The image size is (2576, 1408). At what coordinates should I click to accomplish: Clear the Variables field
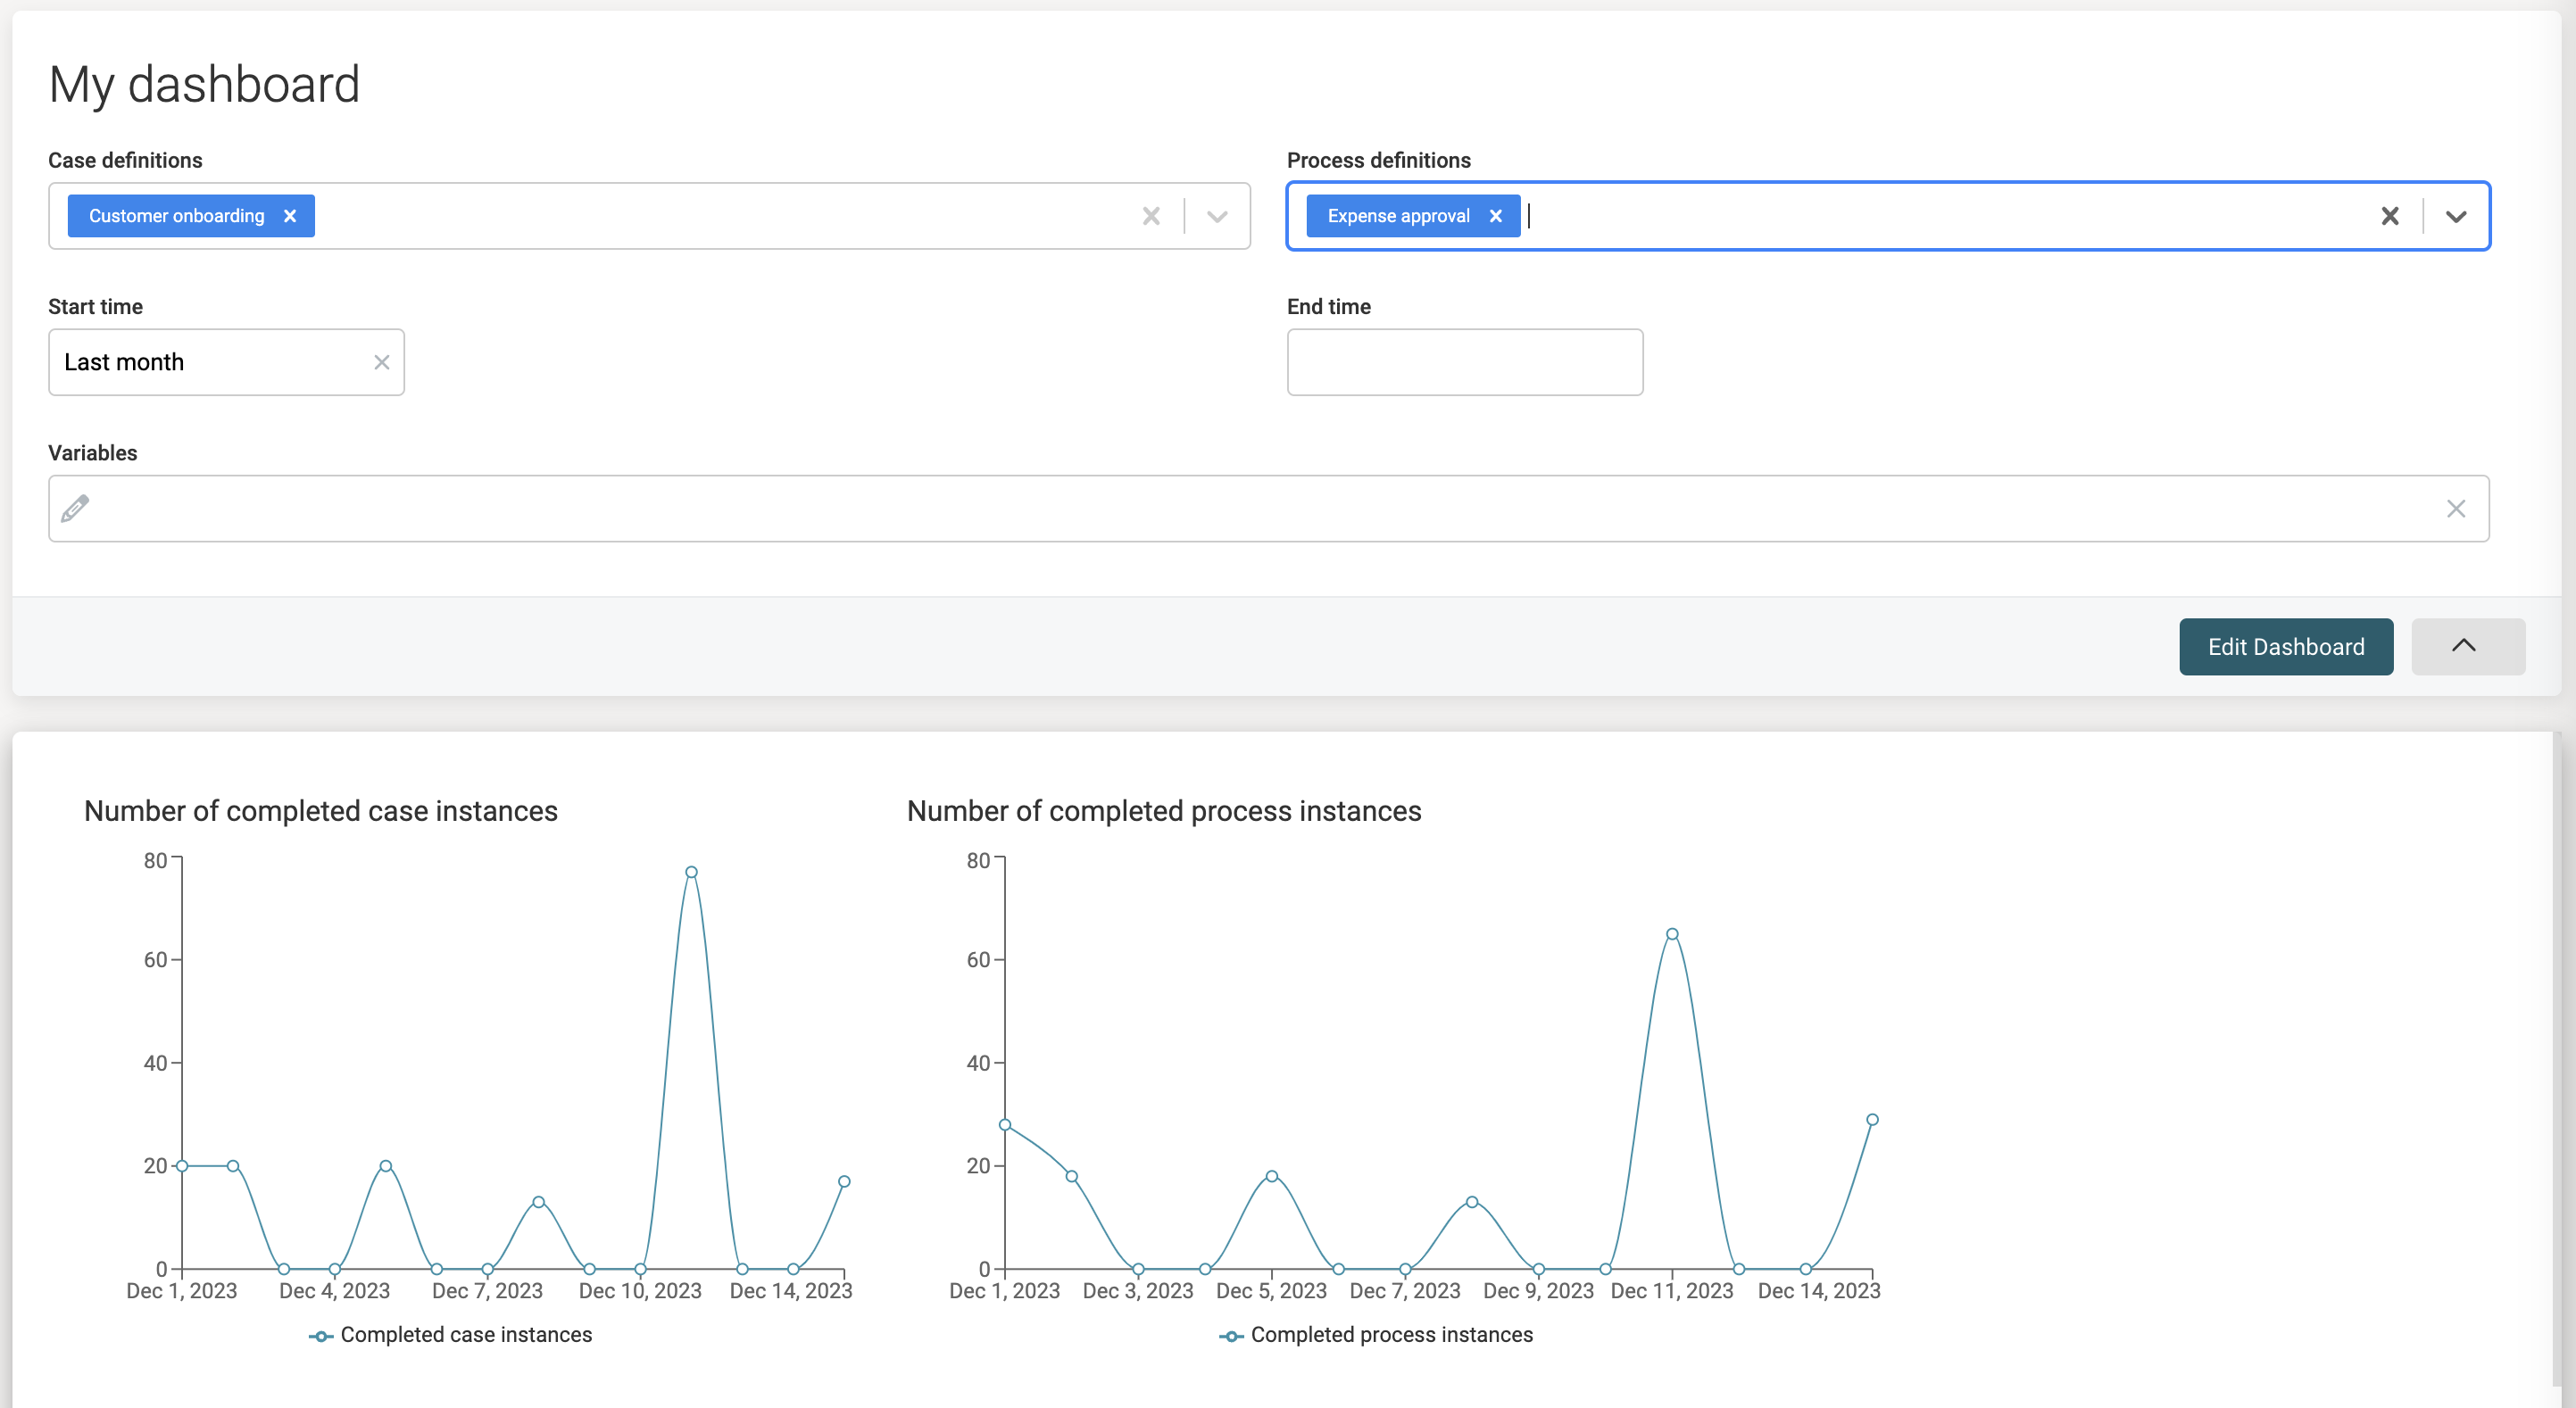click(2456, 508)
